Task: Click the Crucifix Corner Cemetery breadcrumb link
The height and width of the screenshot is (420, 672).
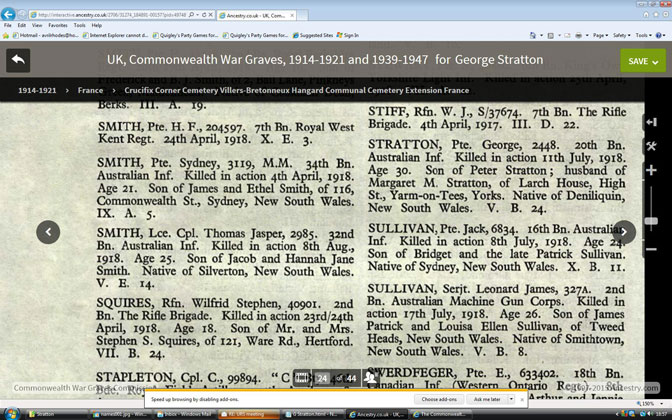Action: [297, 90]
